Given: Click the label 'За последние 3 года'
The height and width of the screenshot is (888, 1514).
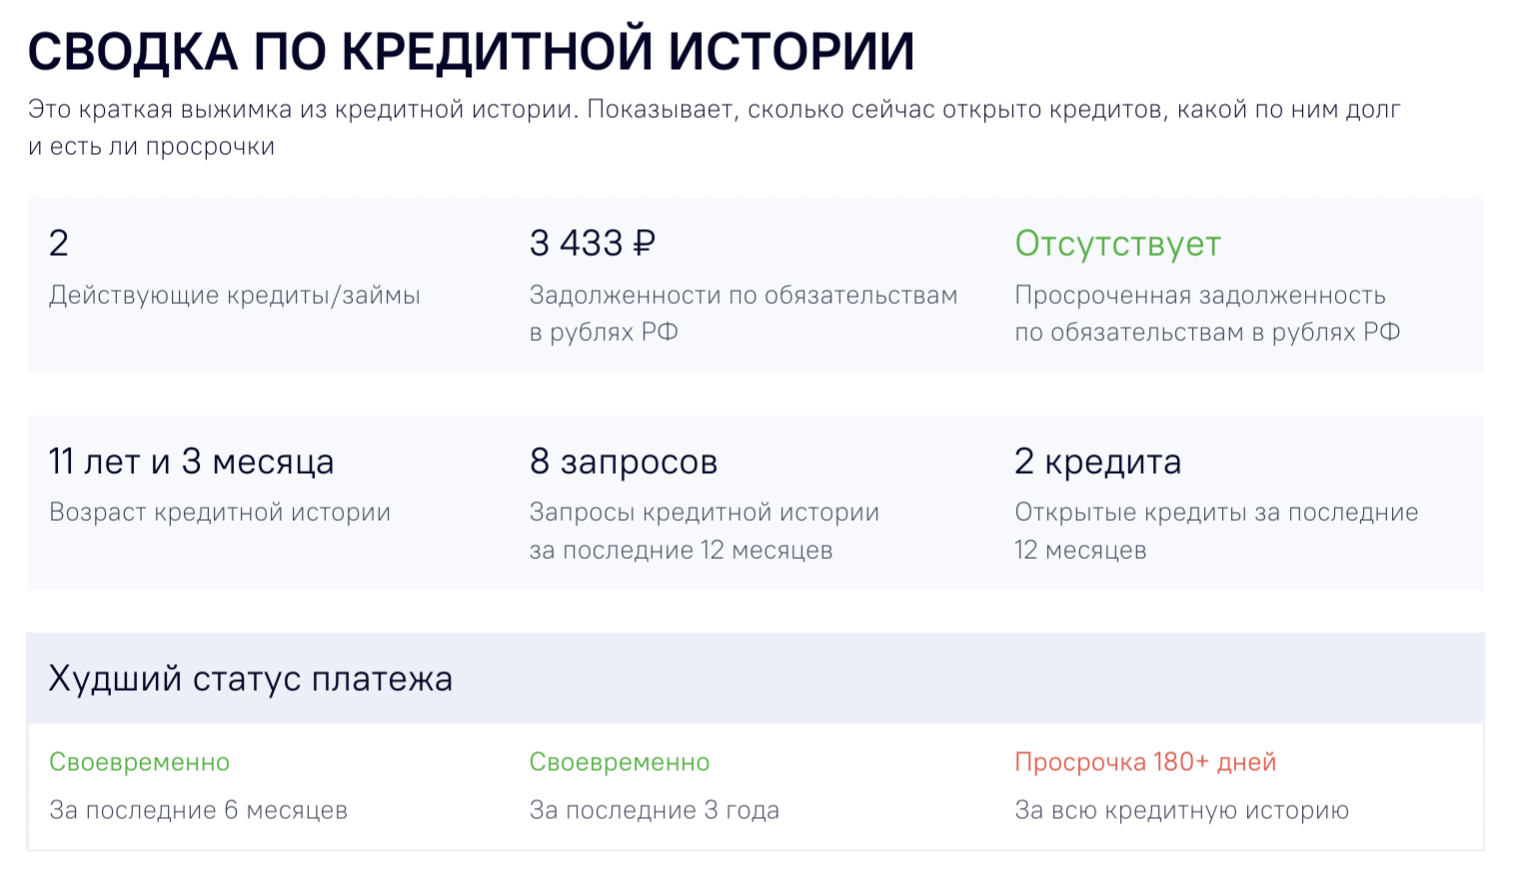Looking at the screenshot, I should pyautogui.click(x=654, y=810).
